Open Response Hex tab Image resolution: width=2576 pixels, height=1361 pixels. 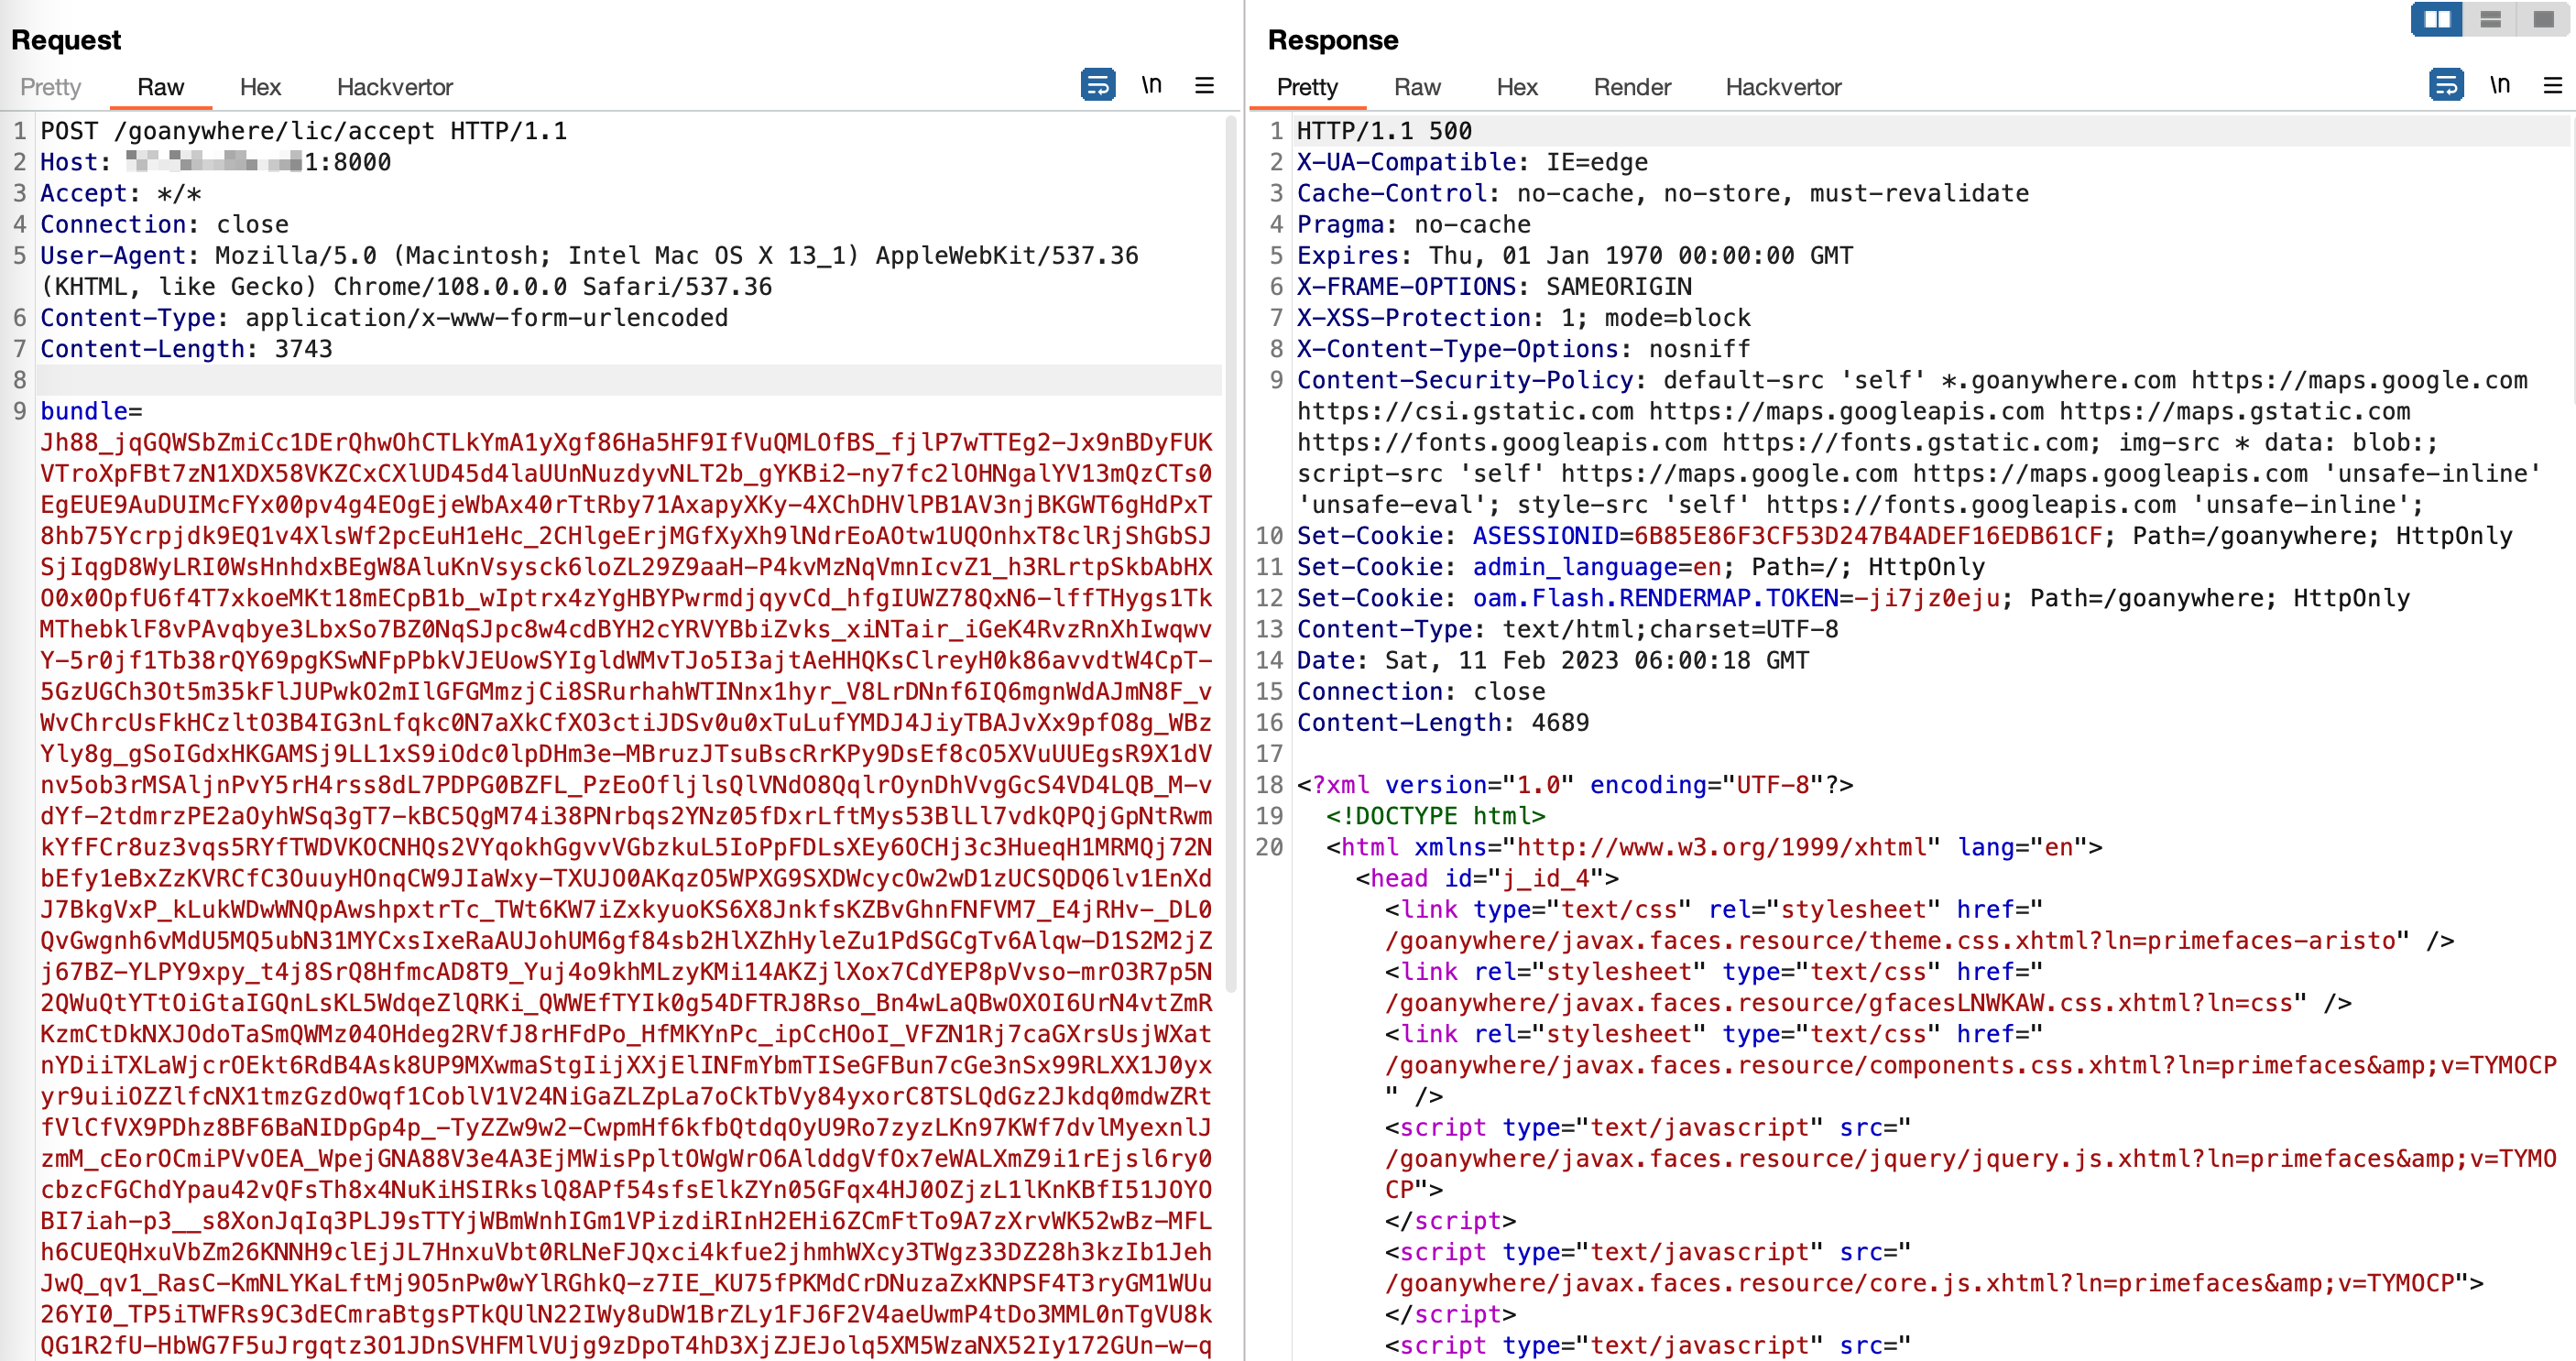(1516, 87)
